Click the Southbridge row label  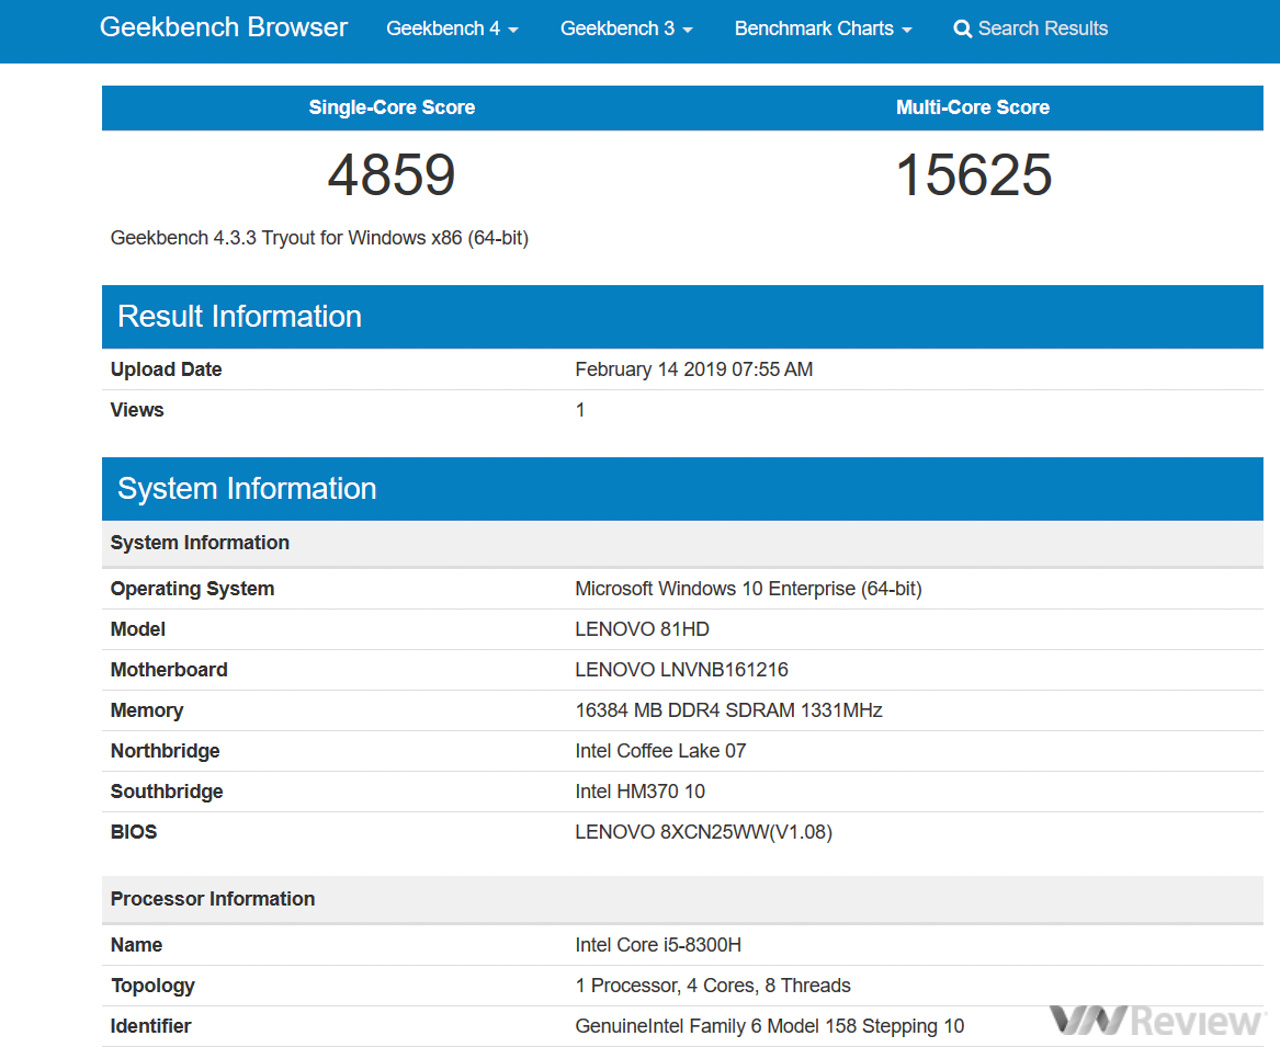pos(167,791)
